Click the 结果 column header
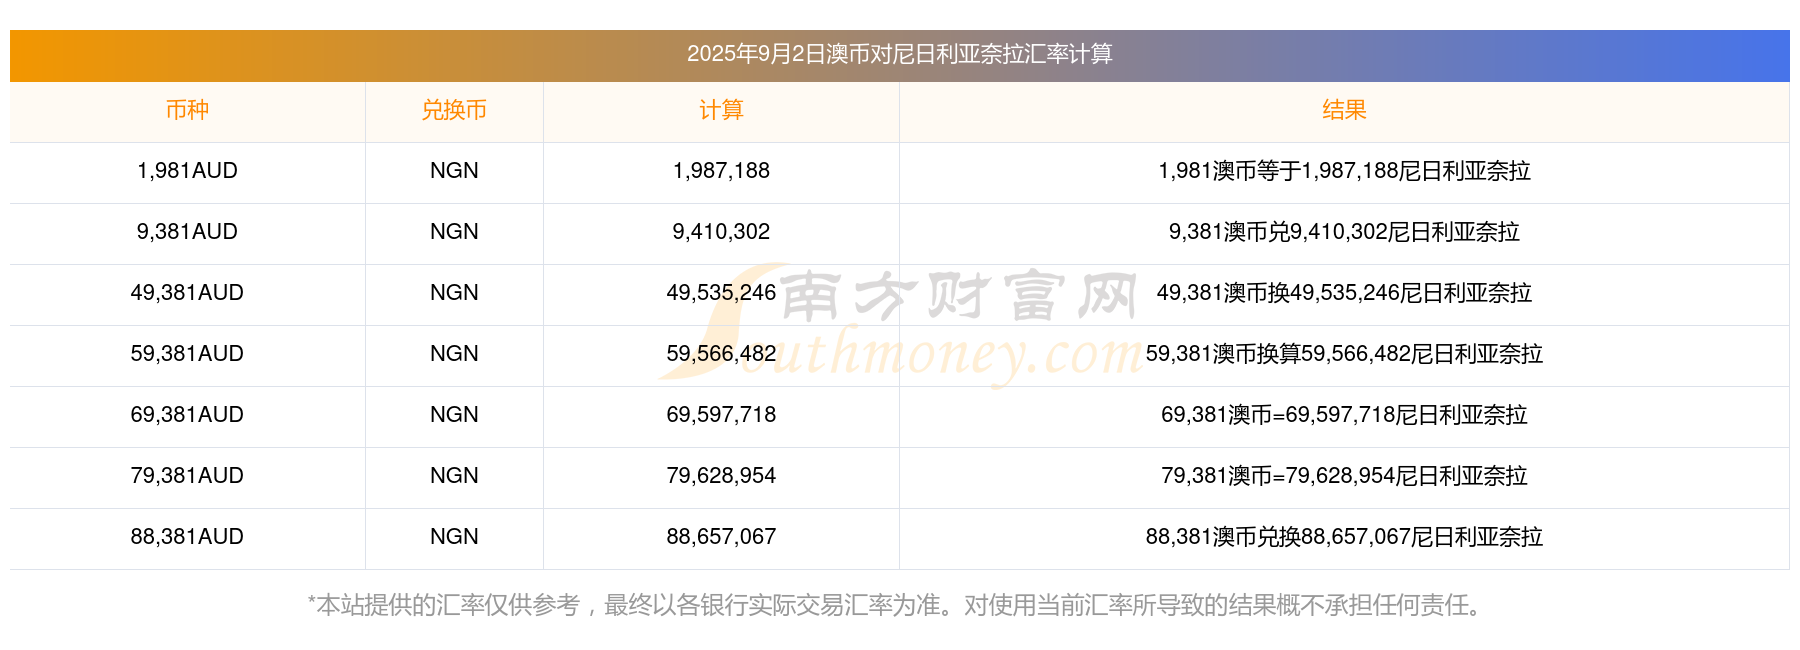This screenshot has width=1800, height=650. [x=1344, y=110]
